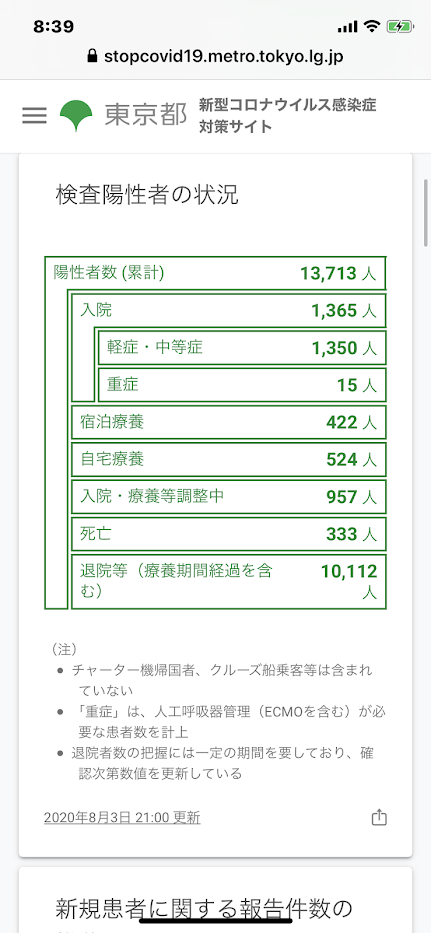Tap the 東京都 site title text
The height and width of the screenshot is (933, 431).
(x=145, y=115)
